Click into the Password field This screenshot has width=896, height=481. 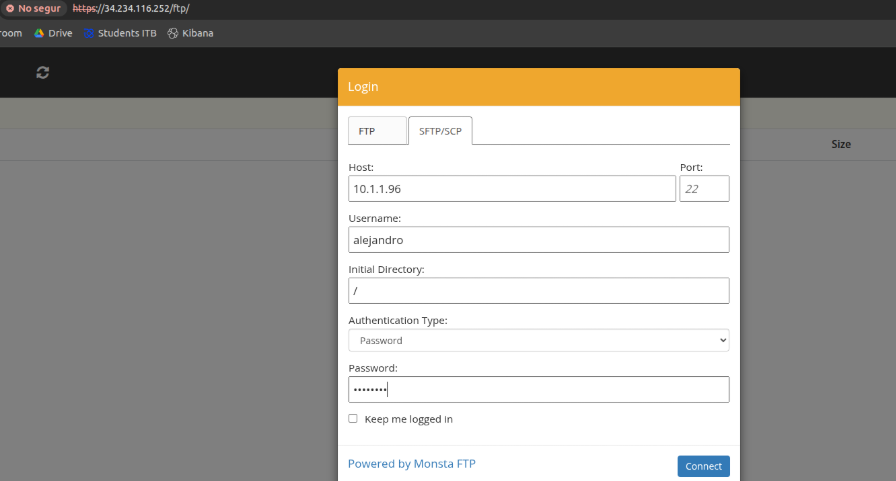tap(538, 389)
